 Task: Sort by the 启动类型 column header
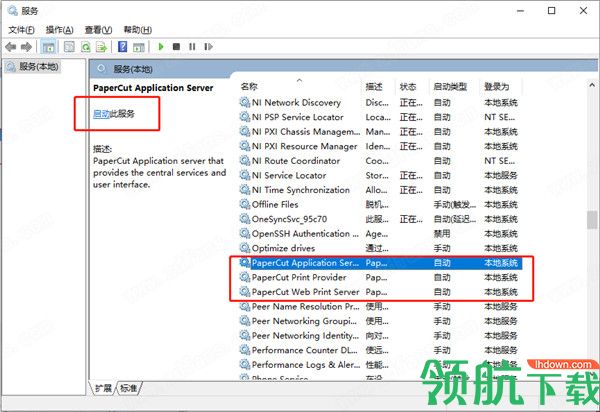[x=450, y=87]
